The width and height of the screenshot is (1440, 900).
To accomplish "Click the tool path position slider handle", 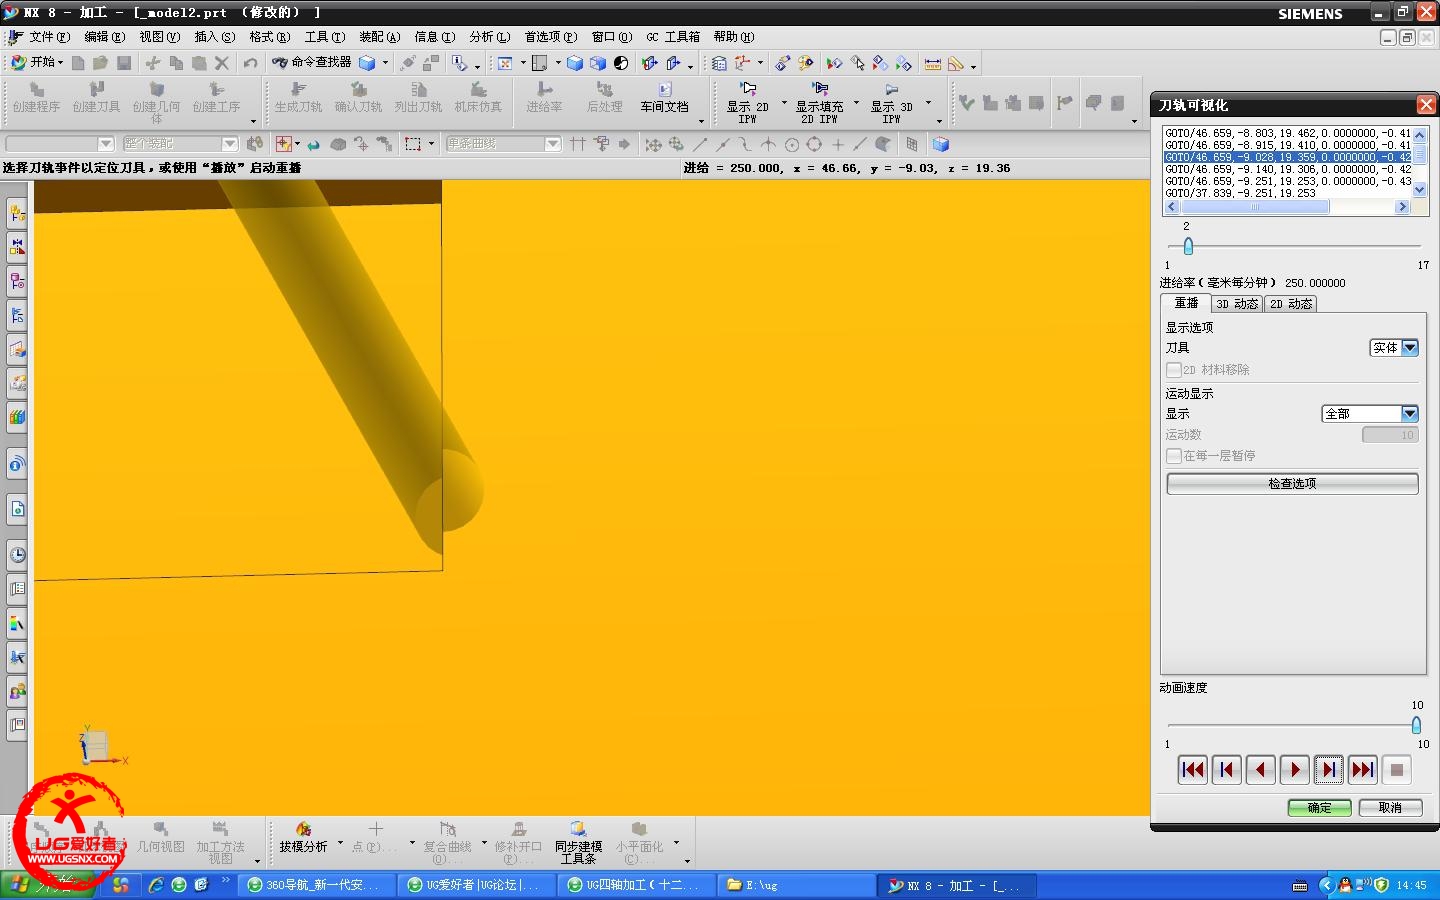I will (1188, 246).
